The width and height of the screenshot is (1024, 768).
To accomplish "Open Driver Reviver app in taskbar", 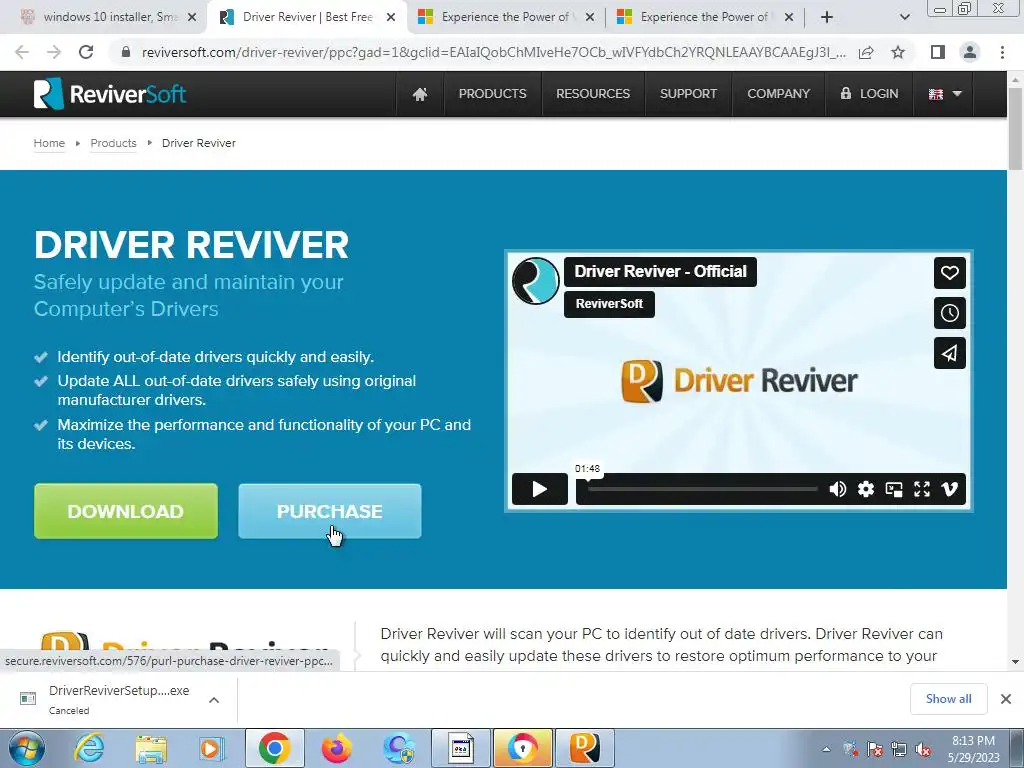I will pos(584,748).
